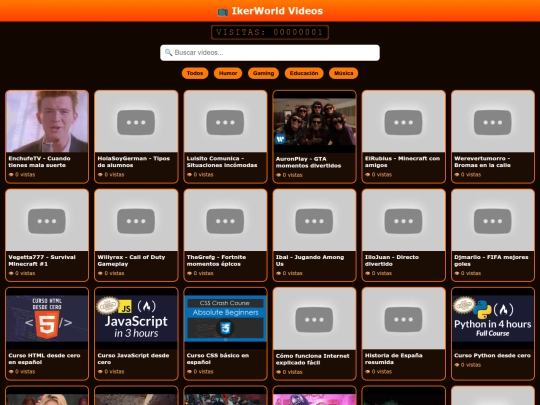Click title 'EnchufeTV - Cuando tienes mala suerte'
The width and height of the screenshot is (540, 405).
point(39,162)
